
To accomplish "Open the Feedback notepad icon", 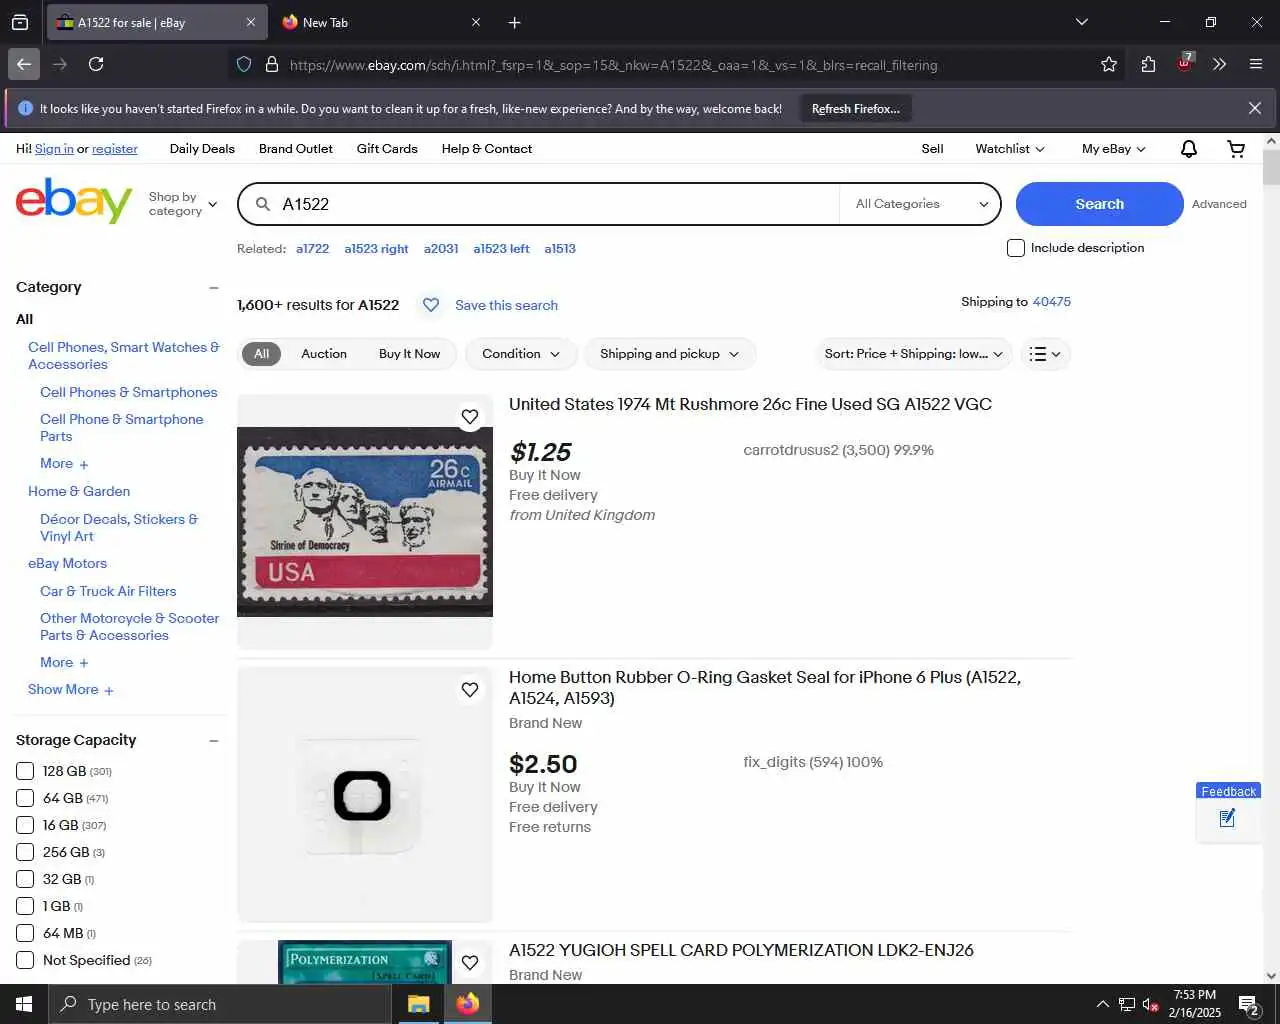I will 1228,819.
